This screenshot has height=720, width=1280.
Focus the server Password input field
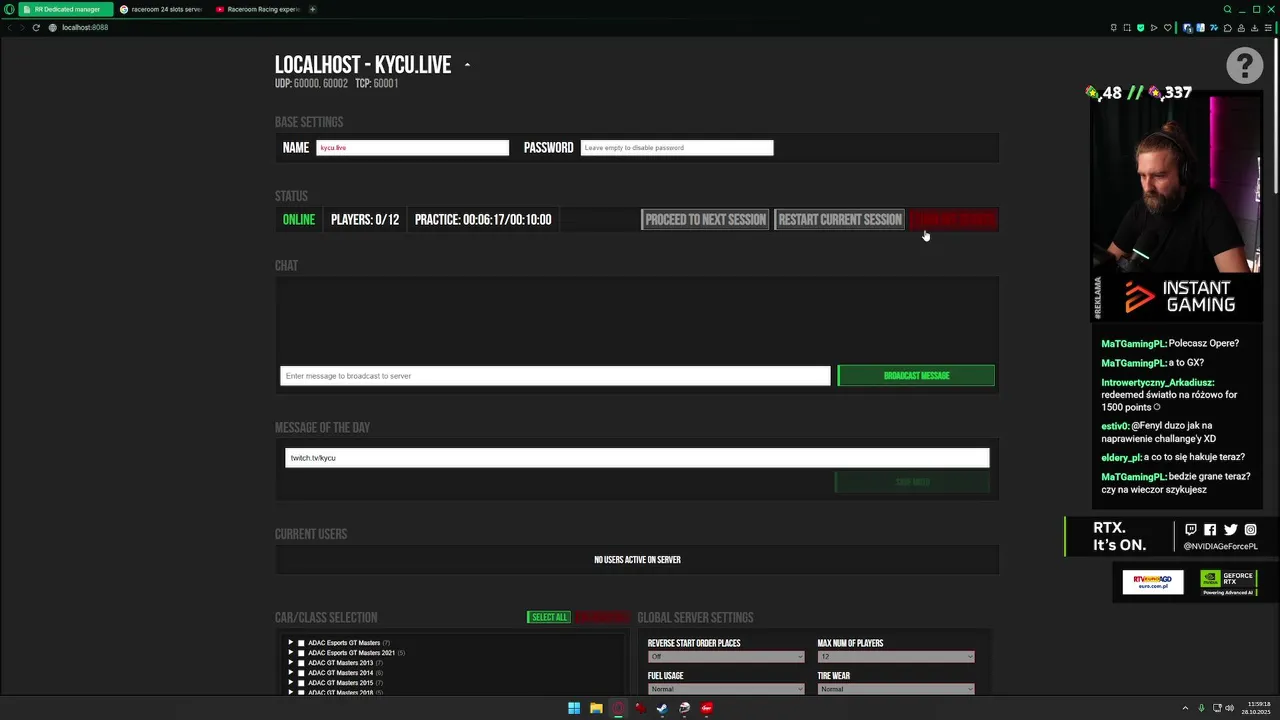click(x=677, y=148)
